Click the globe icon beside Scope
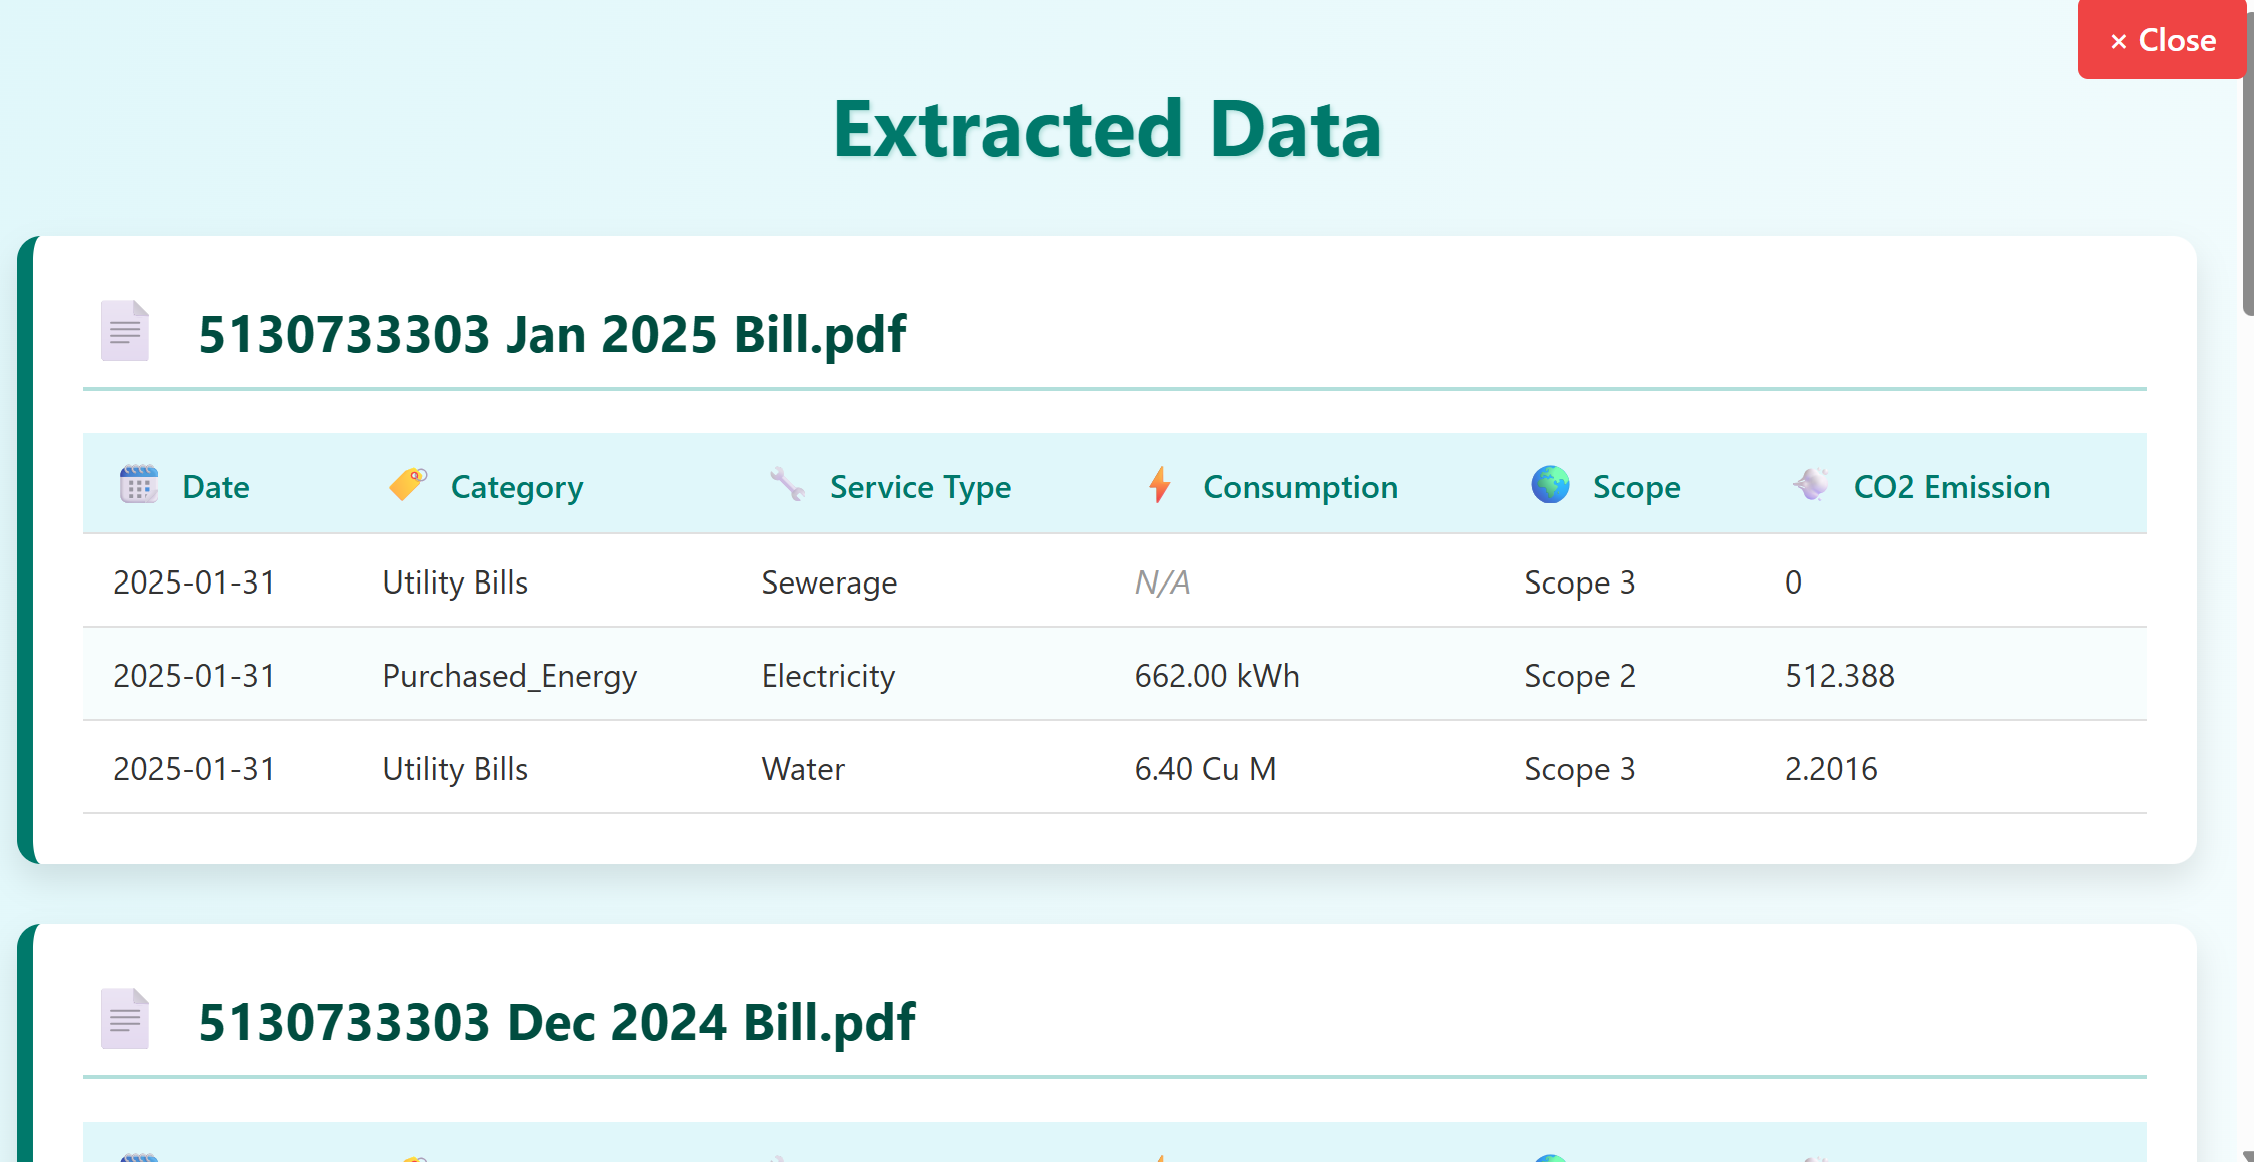The height and width of the screenshot is (1162, 2254). 1550,484
